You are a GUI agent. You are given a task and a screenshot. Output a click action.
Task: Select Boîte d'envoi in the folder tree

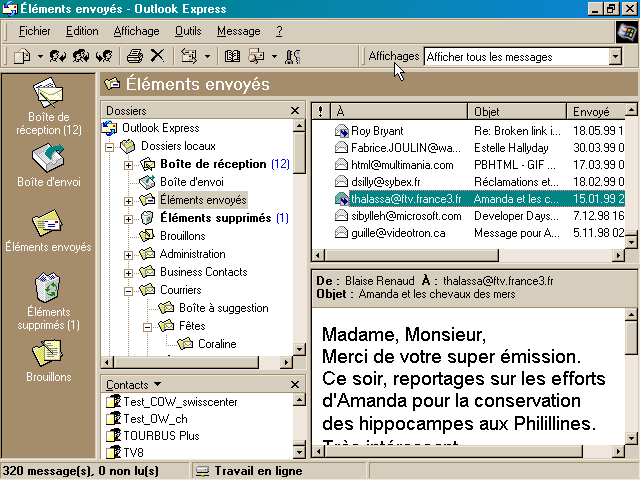[x=192, y=182]
